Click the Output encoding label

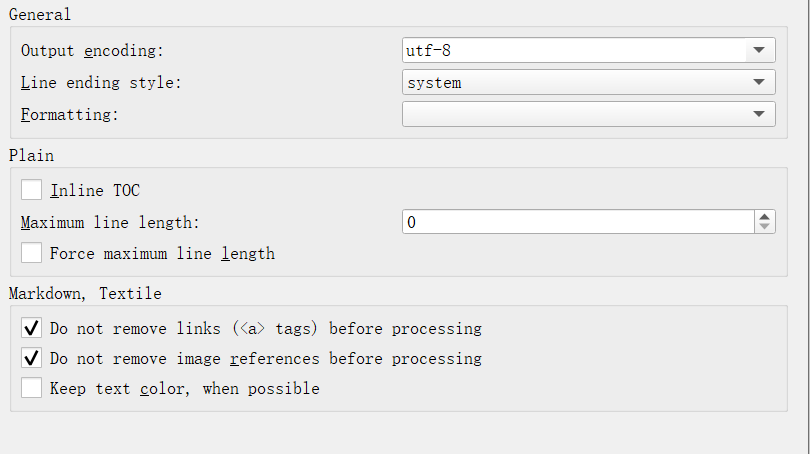click(x=92, y=50)
